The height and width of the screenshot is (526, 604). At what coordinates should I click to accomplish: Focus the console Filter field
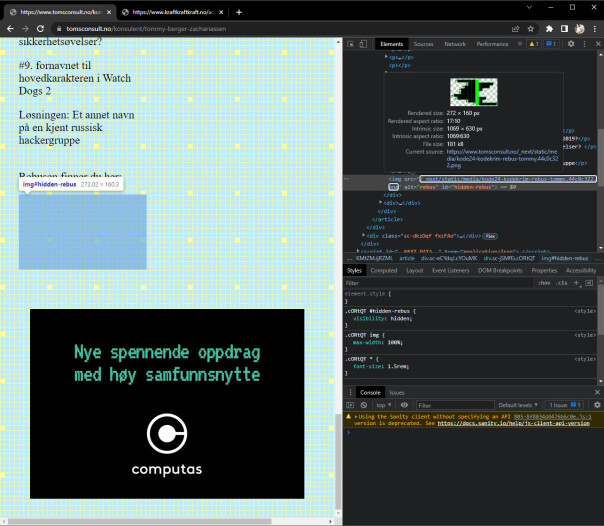tap(455, 405)
